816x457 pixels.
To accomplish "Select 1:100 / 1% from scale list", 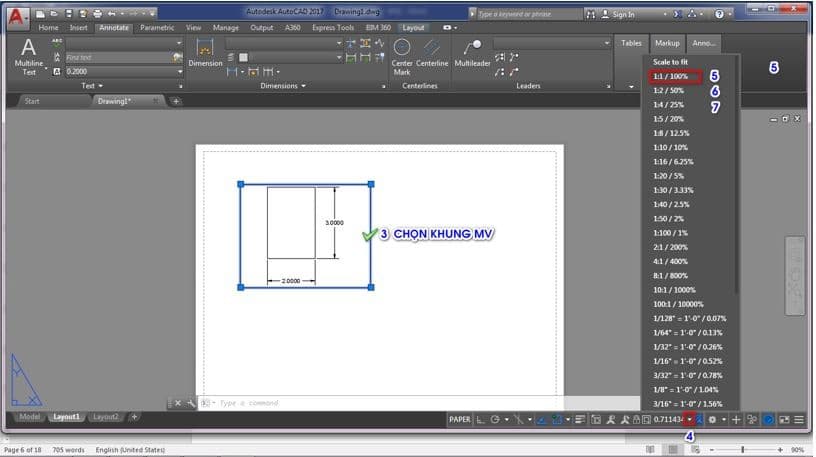I will pos(670,233).
